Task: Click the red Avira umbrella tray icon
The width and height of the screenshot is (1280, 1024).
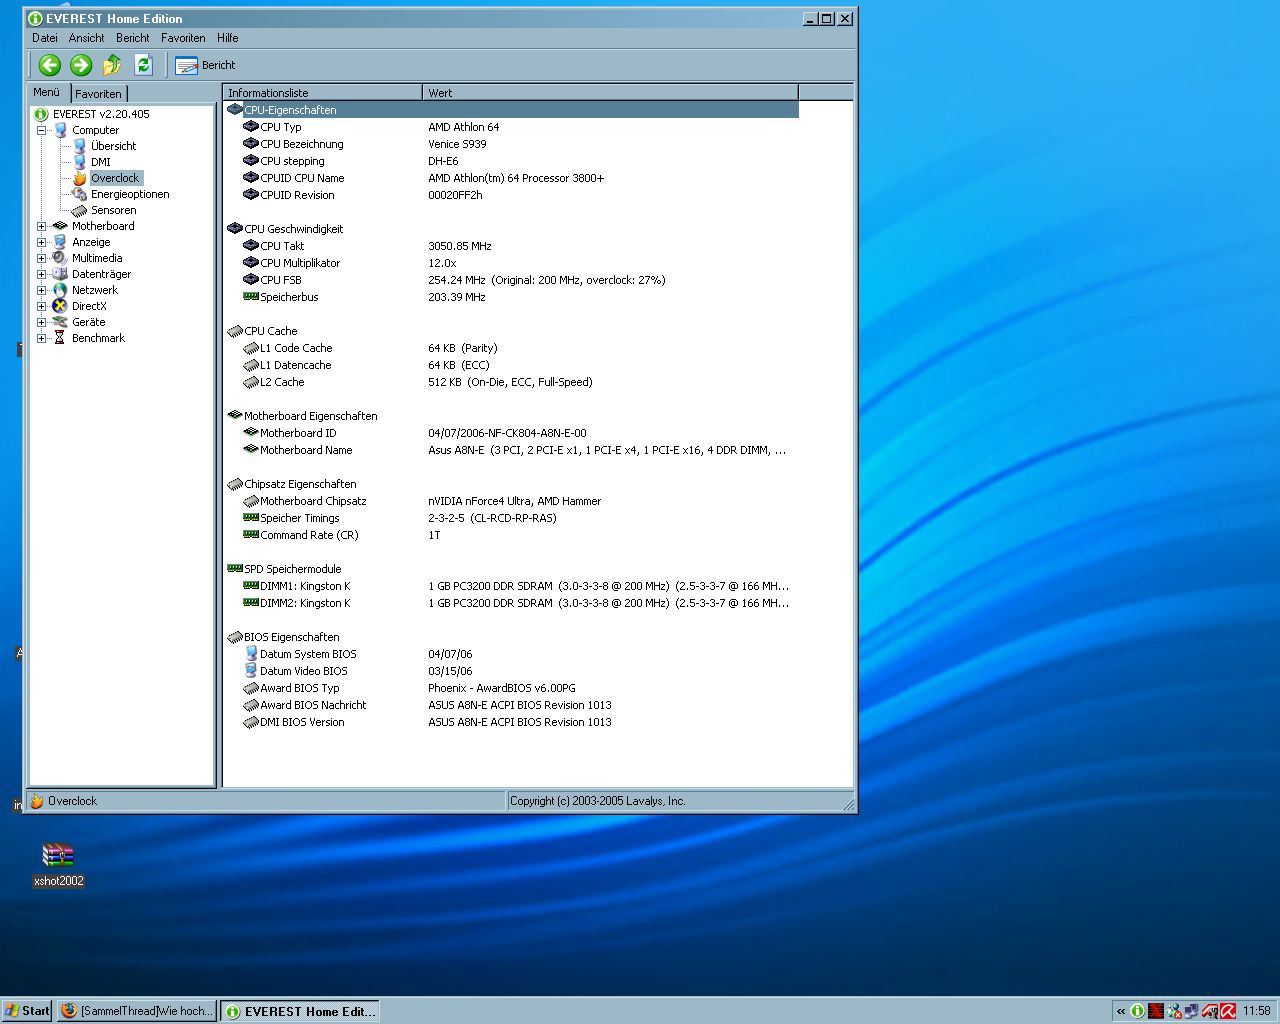Action: coord(1228,1011)
